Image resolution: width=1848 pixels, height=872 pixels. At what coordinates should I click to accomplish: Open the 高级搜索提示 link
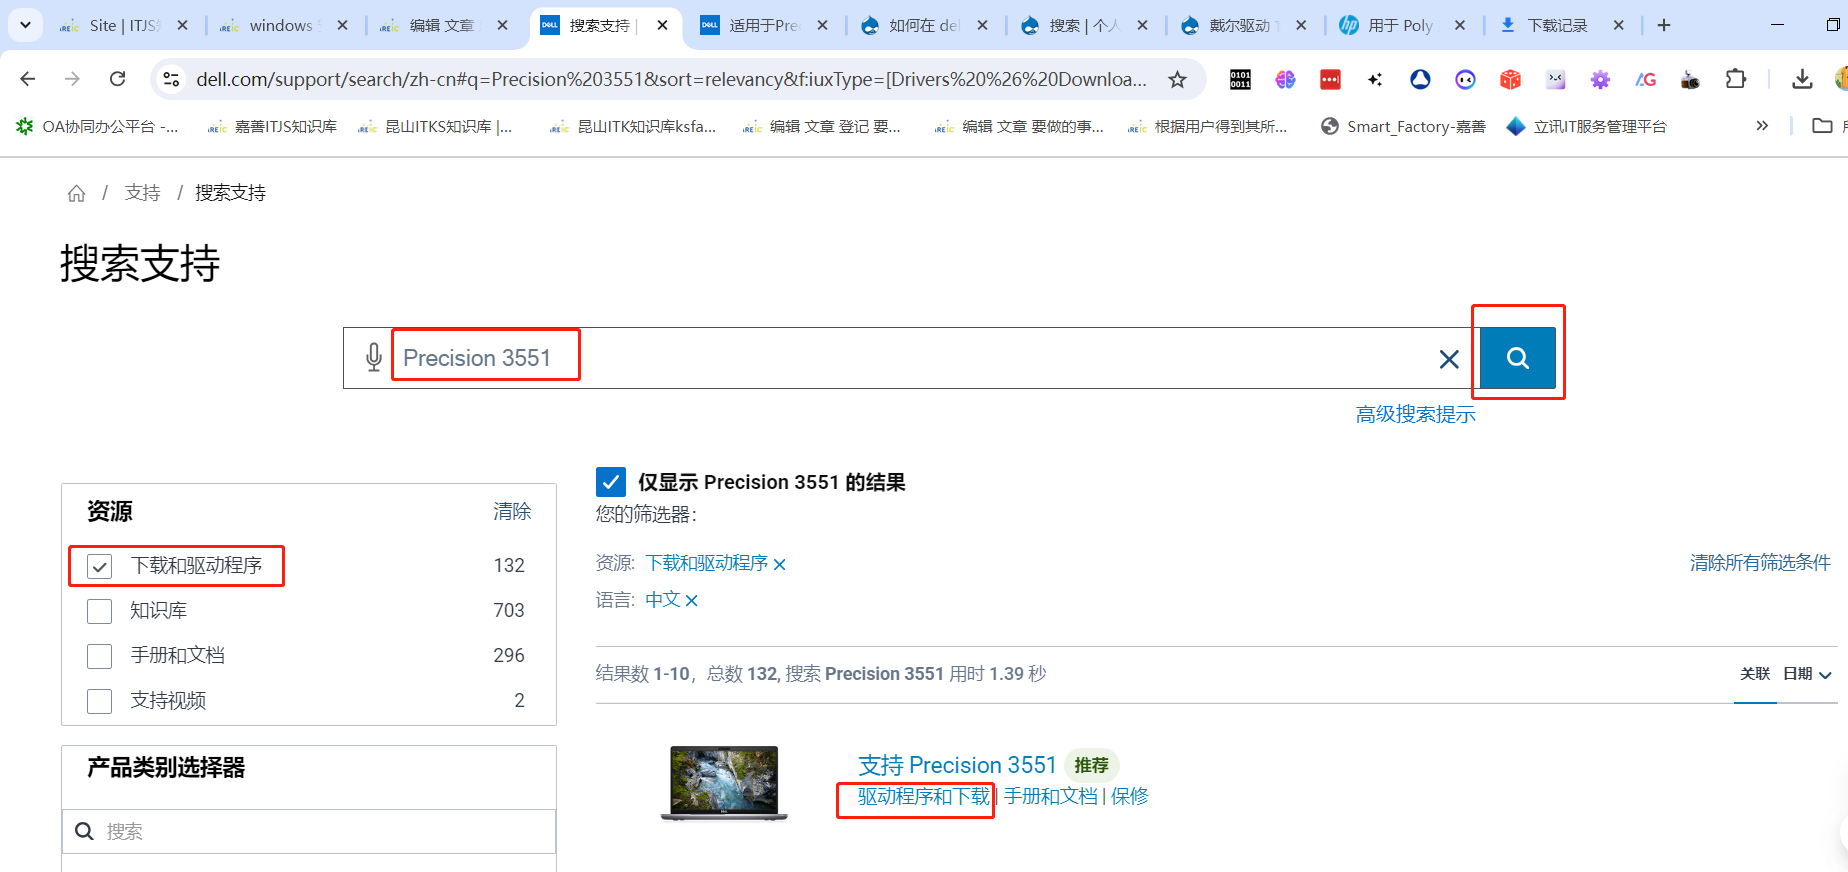[x=1415, y=414]
